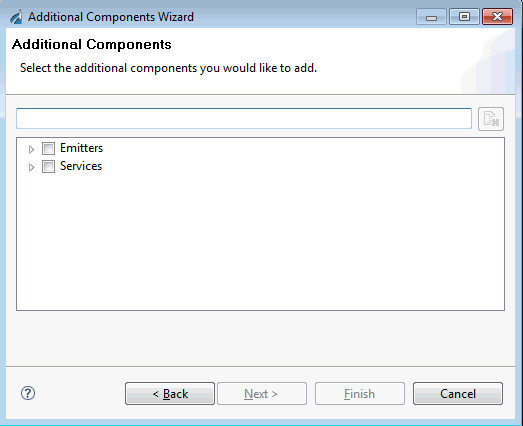Click the Additional Components Wizard title bar text
The width and height of the screenshot is (523, 426).
111,17
